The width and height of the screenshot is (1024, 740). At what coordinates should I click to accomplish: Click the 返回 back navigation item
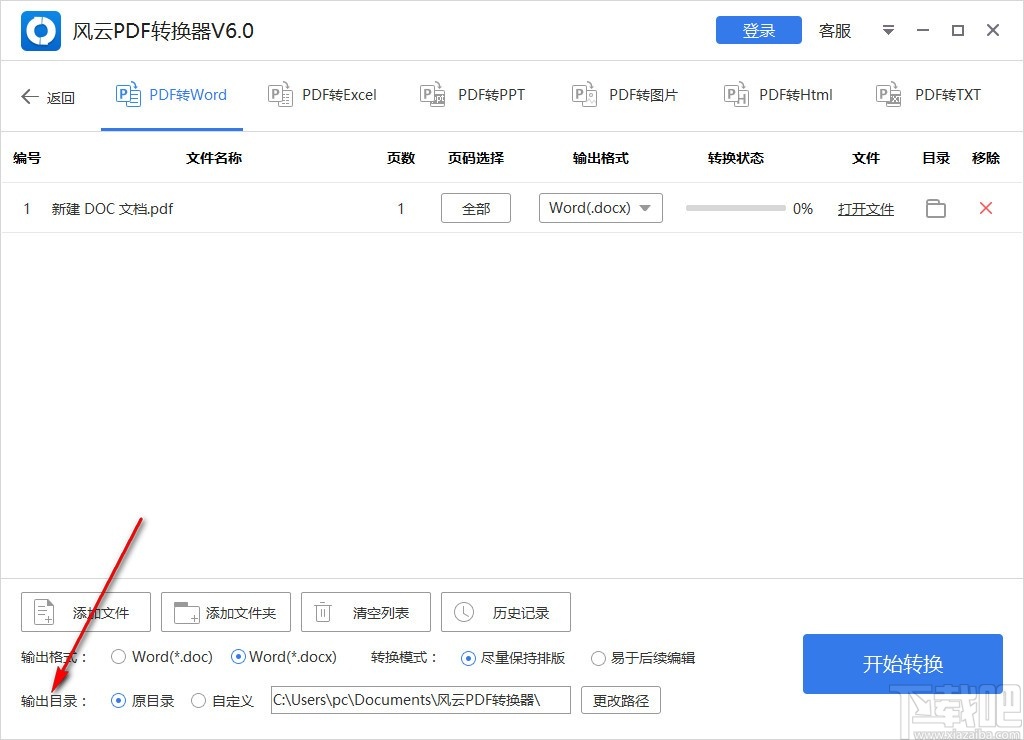(x=47, y=95)
